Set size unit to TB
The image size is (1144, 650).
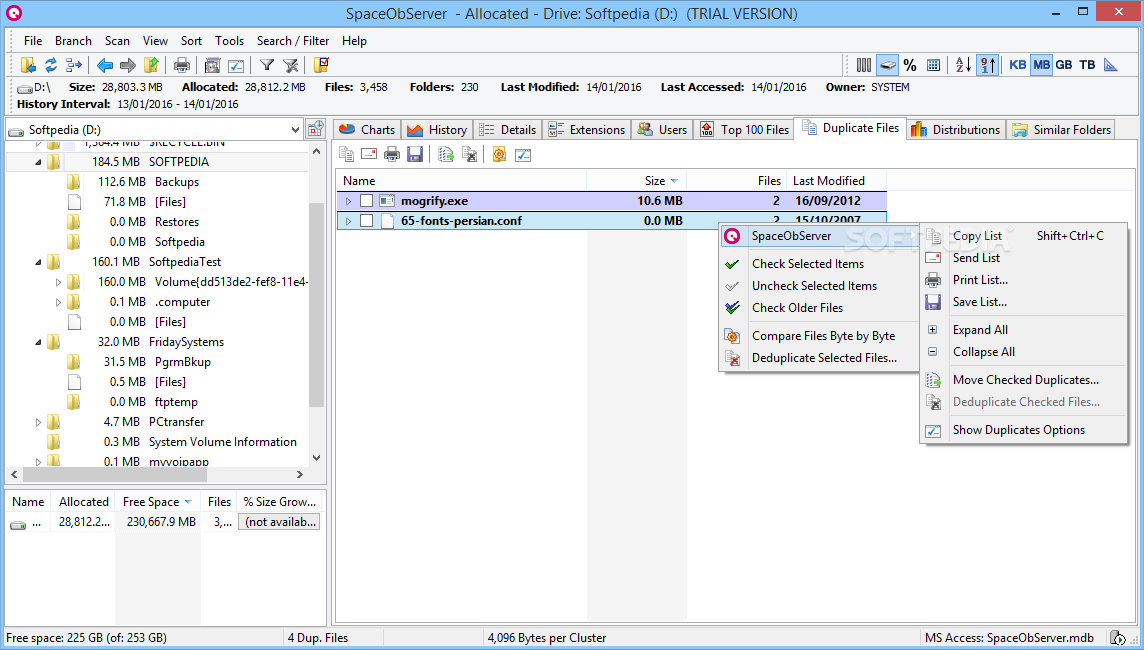point(1087,65)
